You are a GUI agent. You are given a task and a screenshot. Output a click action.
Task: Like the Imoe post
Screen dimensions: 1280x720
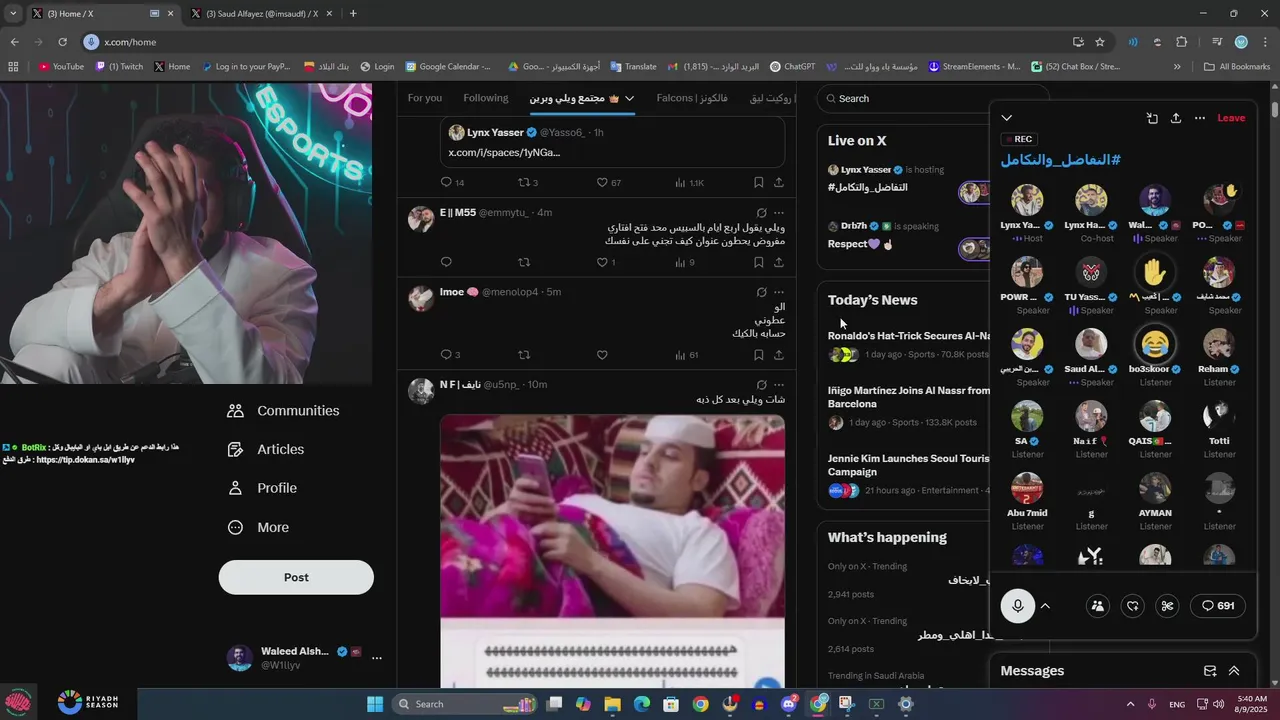(x=602, y=354)
